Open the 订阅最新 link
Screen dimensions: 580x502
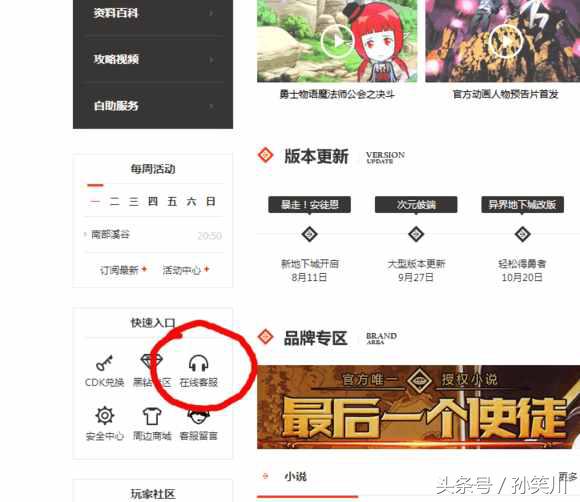(x=119, y=270)
